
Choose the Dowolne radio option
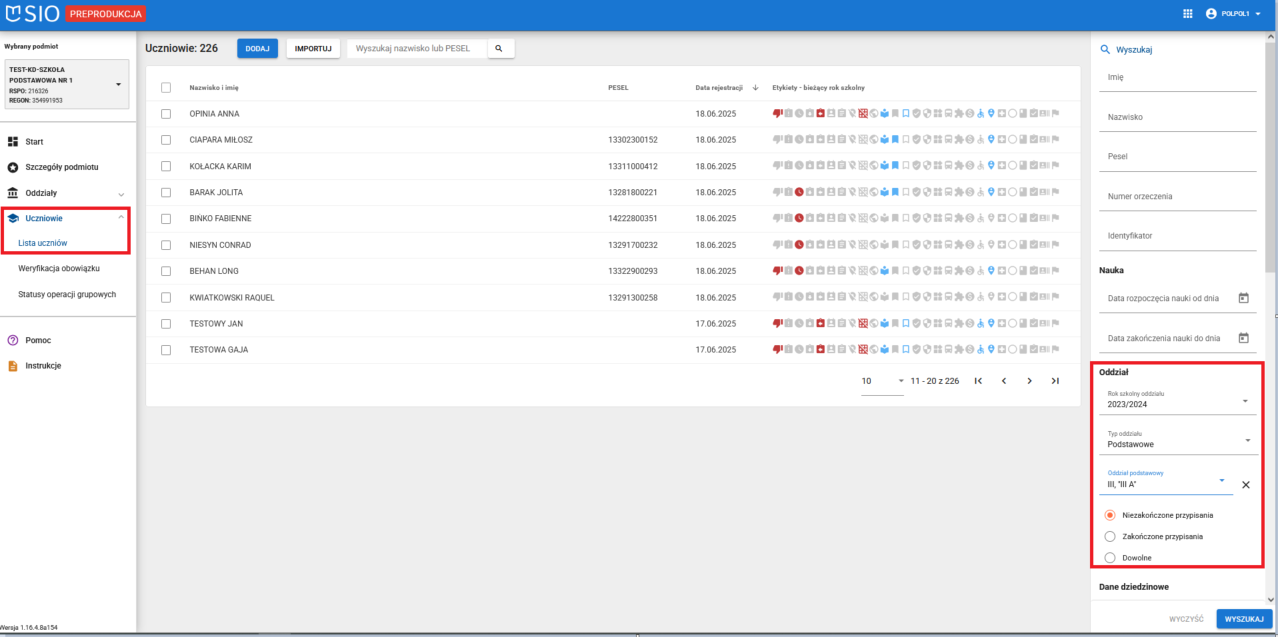click(x=1110, y=558)
